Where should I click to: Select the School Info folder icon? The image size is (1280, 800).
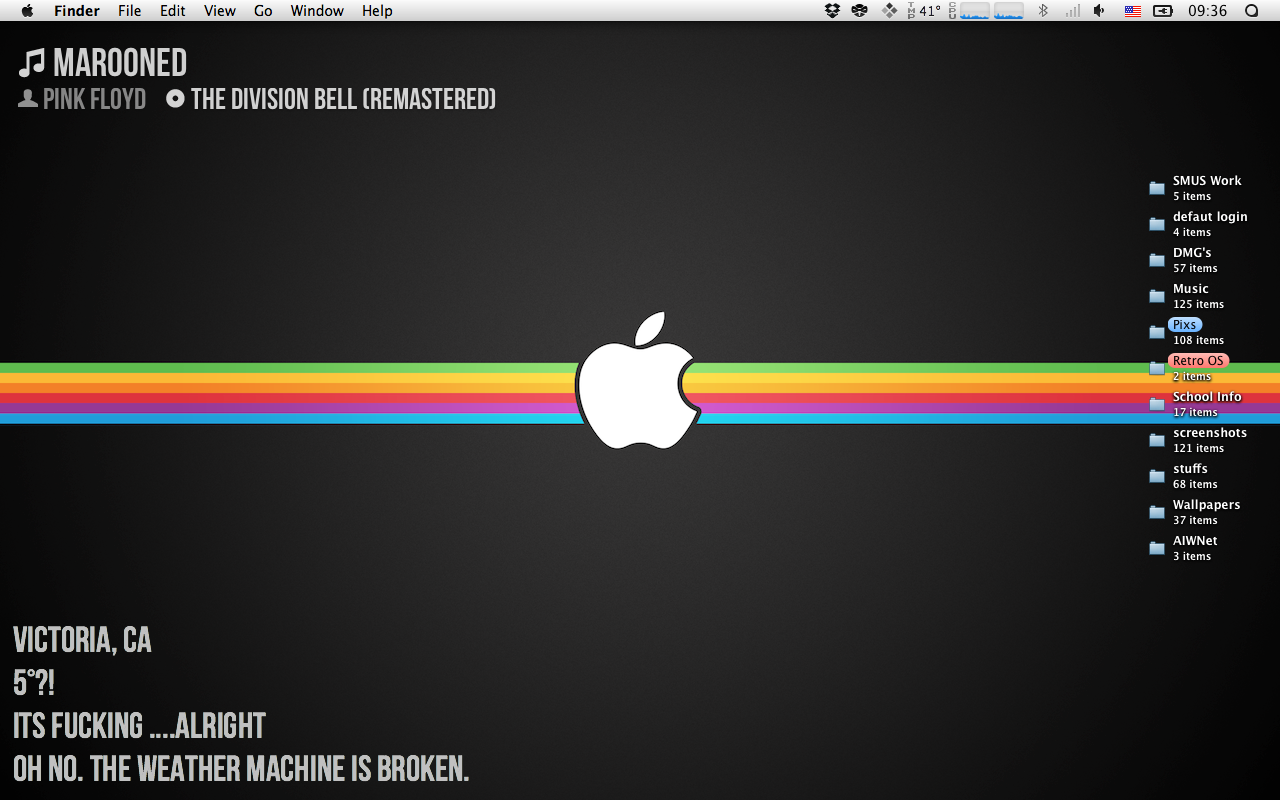pyautogui.click(x=1157, y=404)
